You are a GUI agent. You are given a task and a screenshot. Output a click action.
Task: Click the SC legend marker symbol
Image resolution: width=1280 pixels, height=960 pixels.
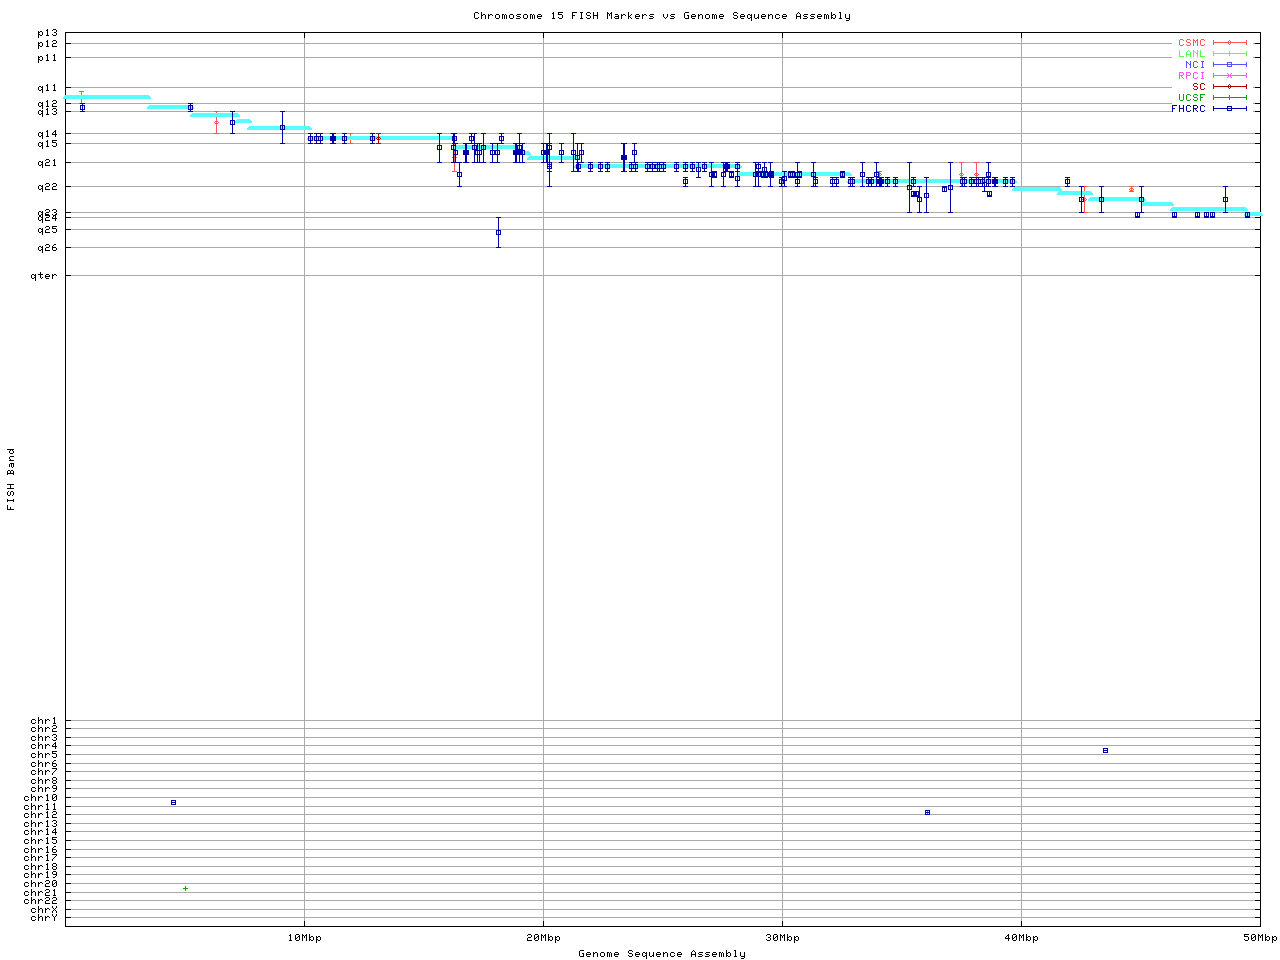tap(1229, 87)
